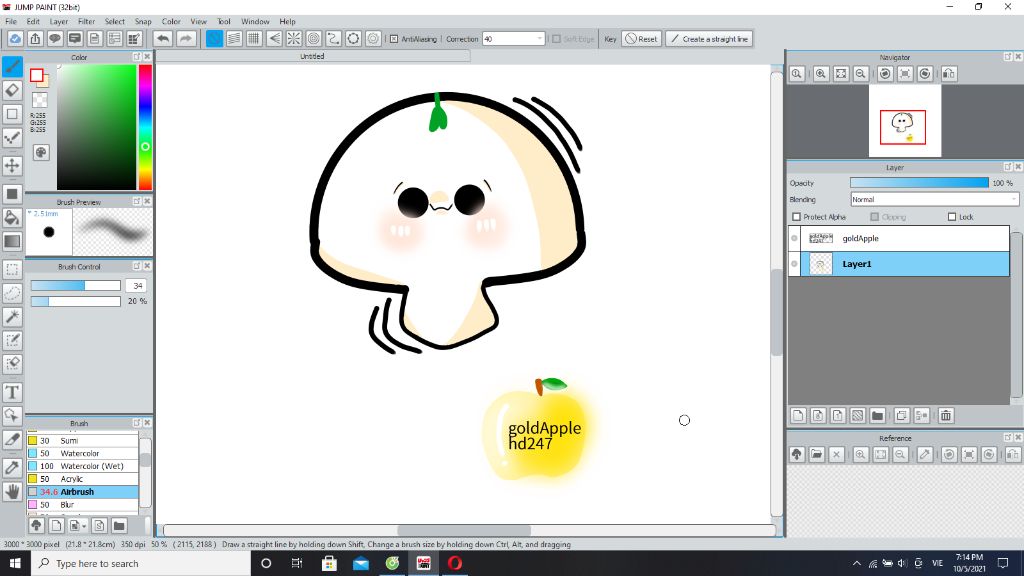Zoom out using the Navigator magnifier minus

coord(861,74)
